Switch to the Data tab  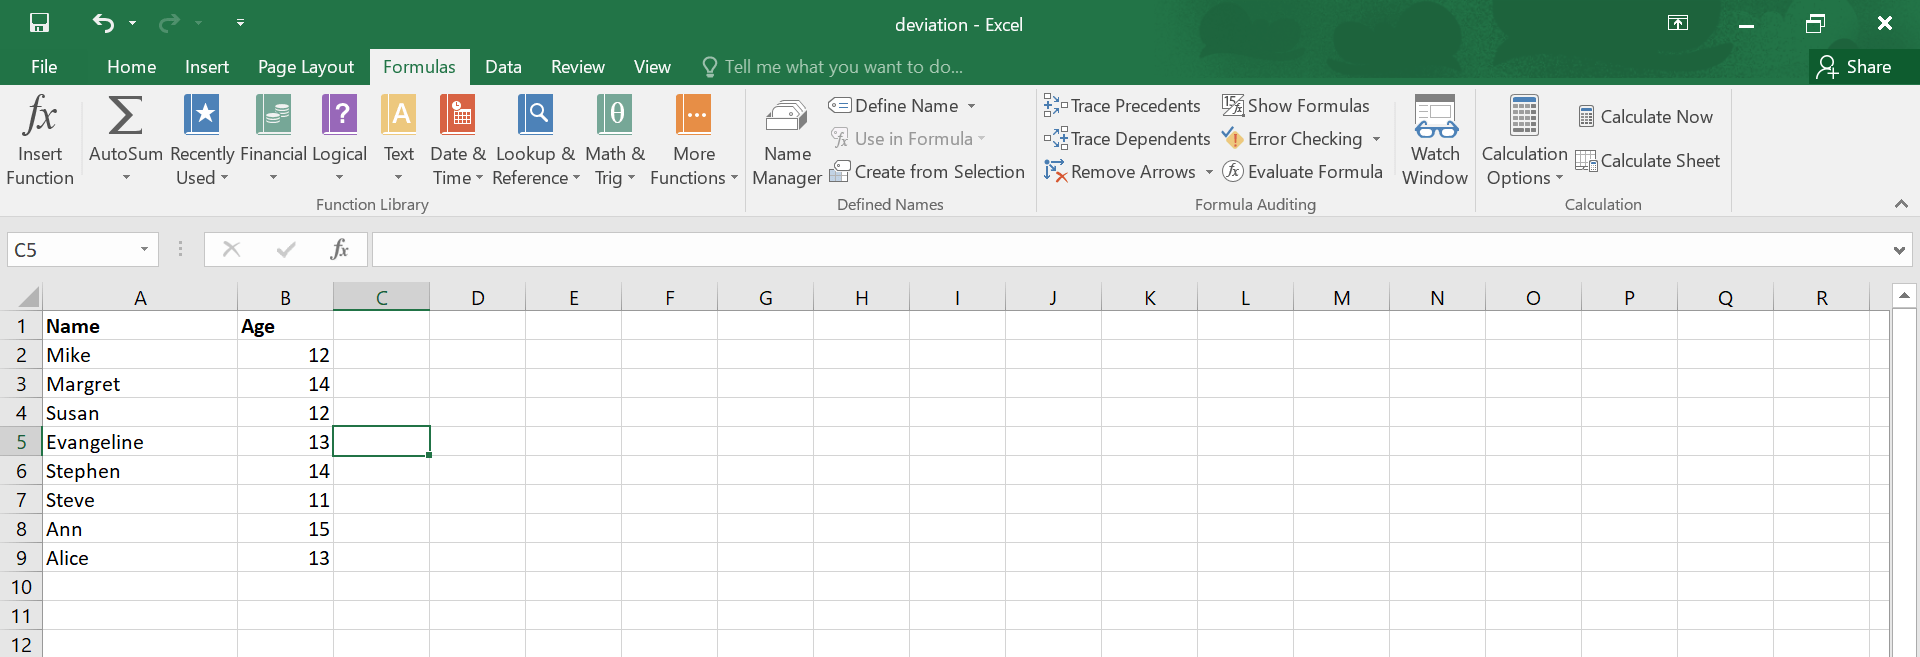coord(503,66)
